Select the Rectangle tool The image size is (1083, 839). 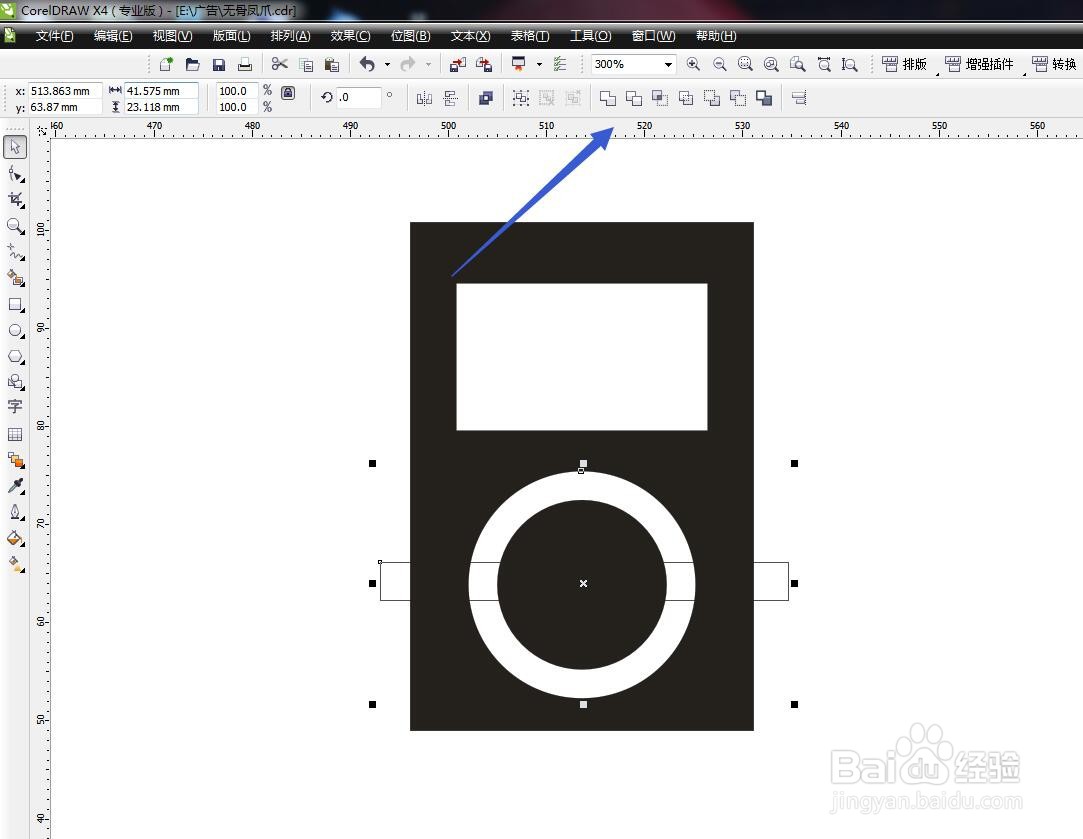click(x=14, y=304)
